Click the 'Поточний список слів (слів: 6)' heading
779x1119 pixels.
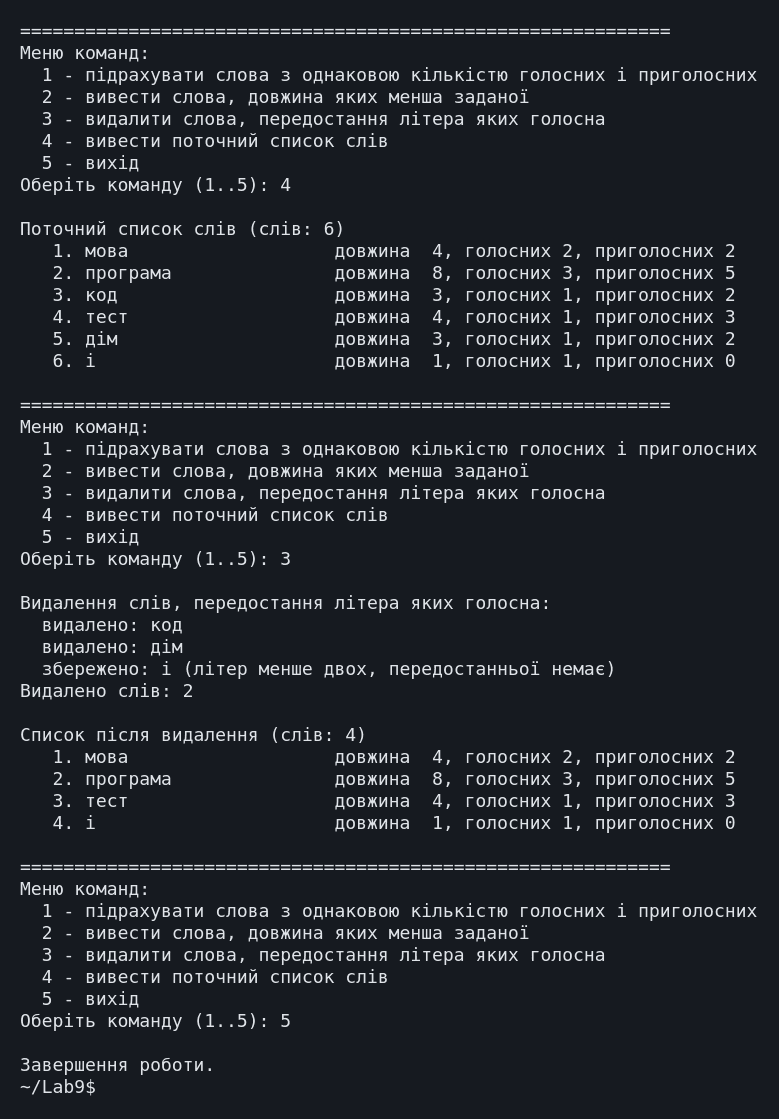coord(182,229)
